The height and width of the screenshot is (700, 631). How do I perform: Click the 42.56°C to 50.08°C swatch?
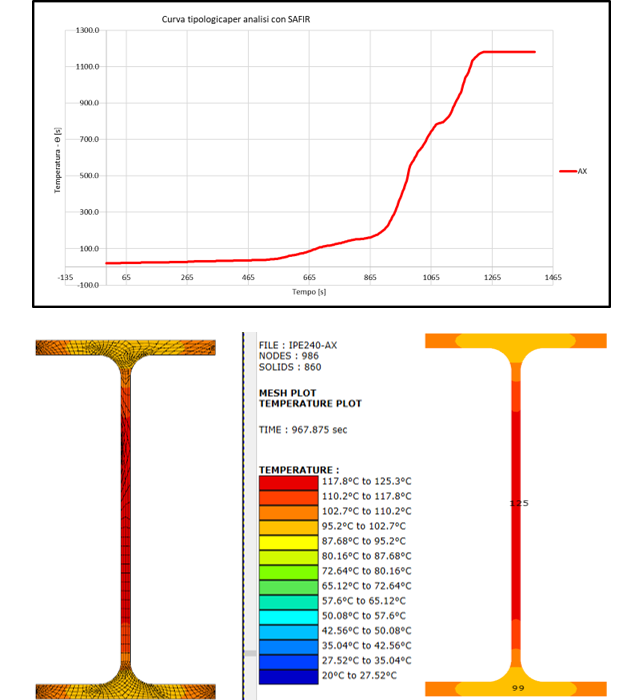288,631
